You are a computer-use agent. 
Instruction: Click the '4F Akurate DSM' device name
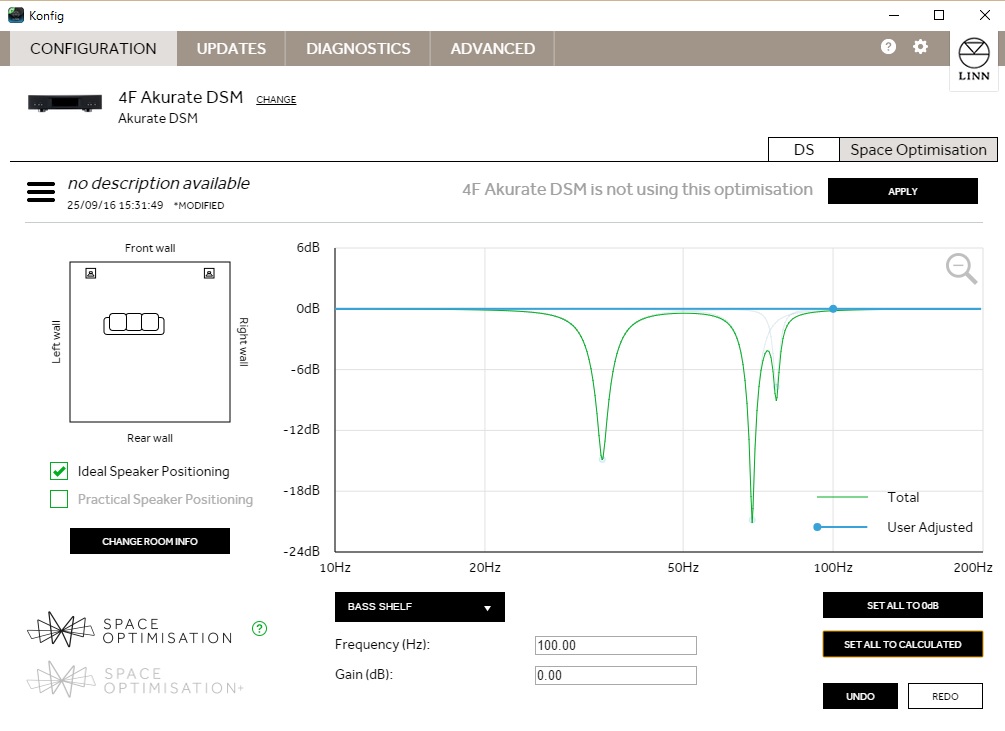tap(181, 97)
